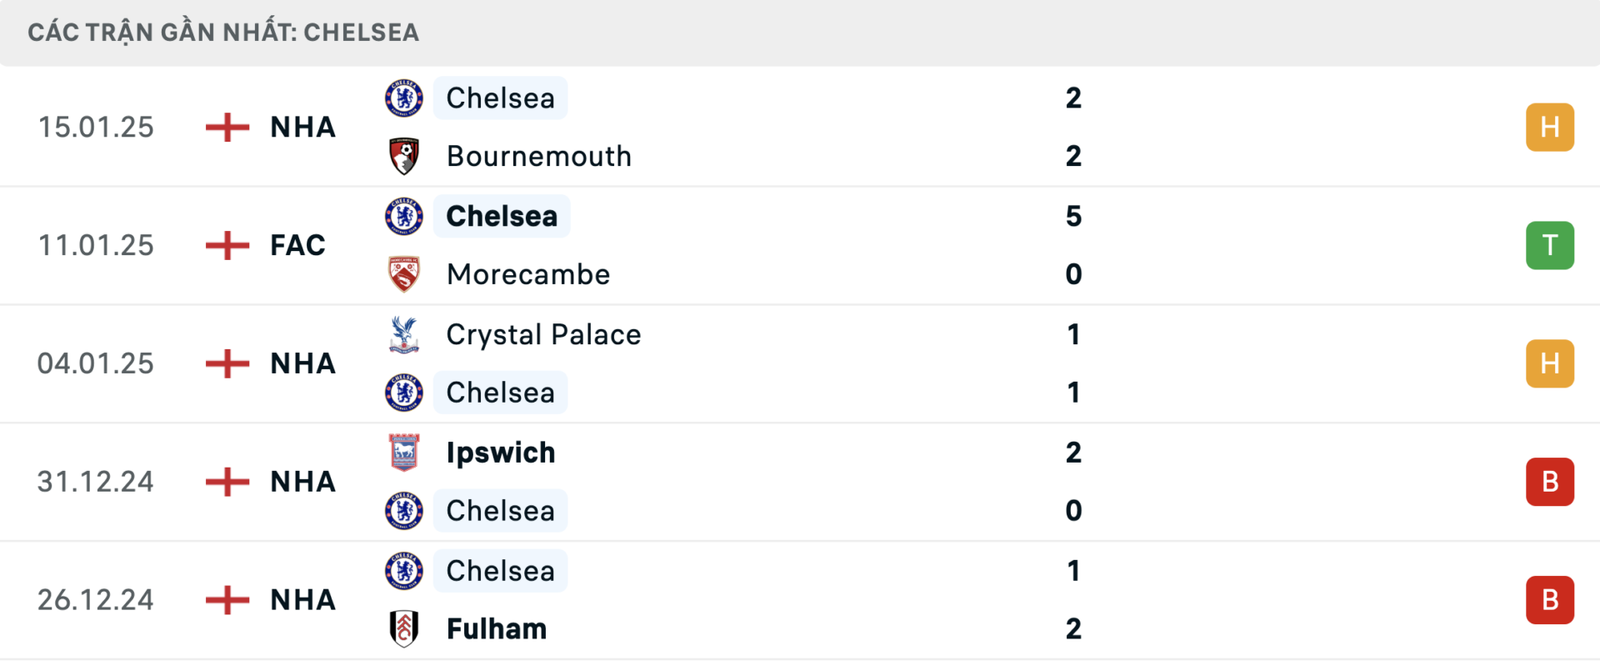
Task: Click the FAC competition label
Action: click(297, 245)
